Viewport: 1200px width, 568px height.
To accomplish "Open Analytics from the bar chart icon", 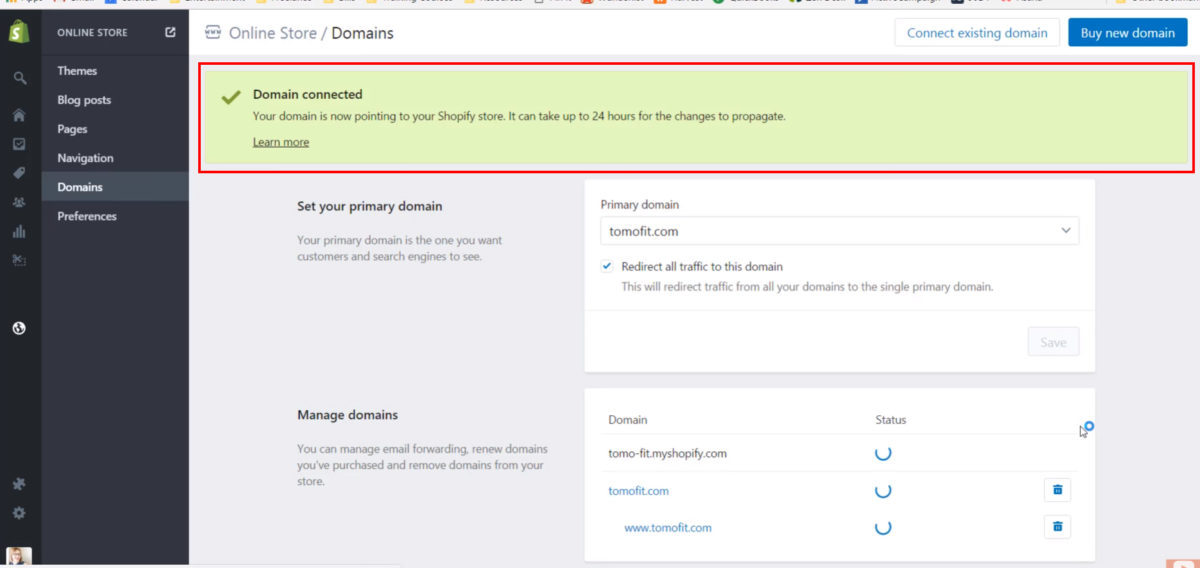I will pos(19,231).
